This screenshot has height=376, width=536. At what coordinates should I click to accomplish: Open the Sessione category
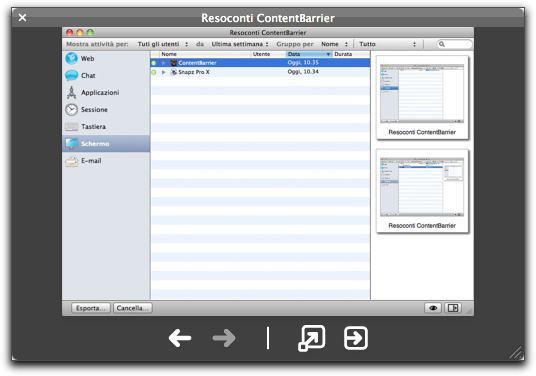106,110
